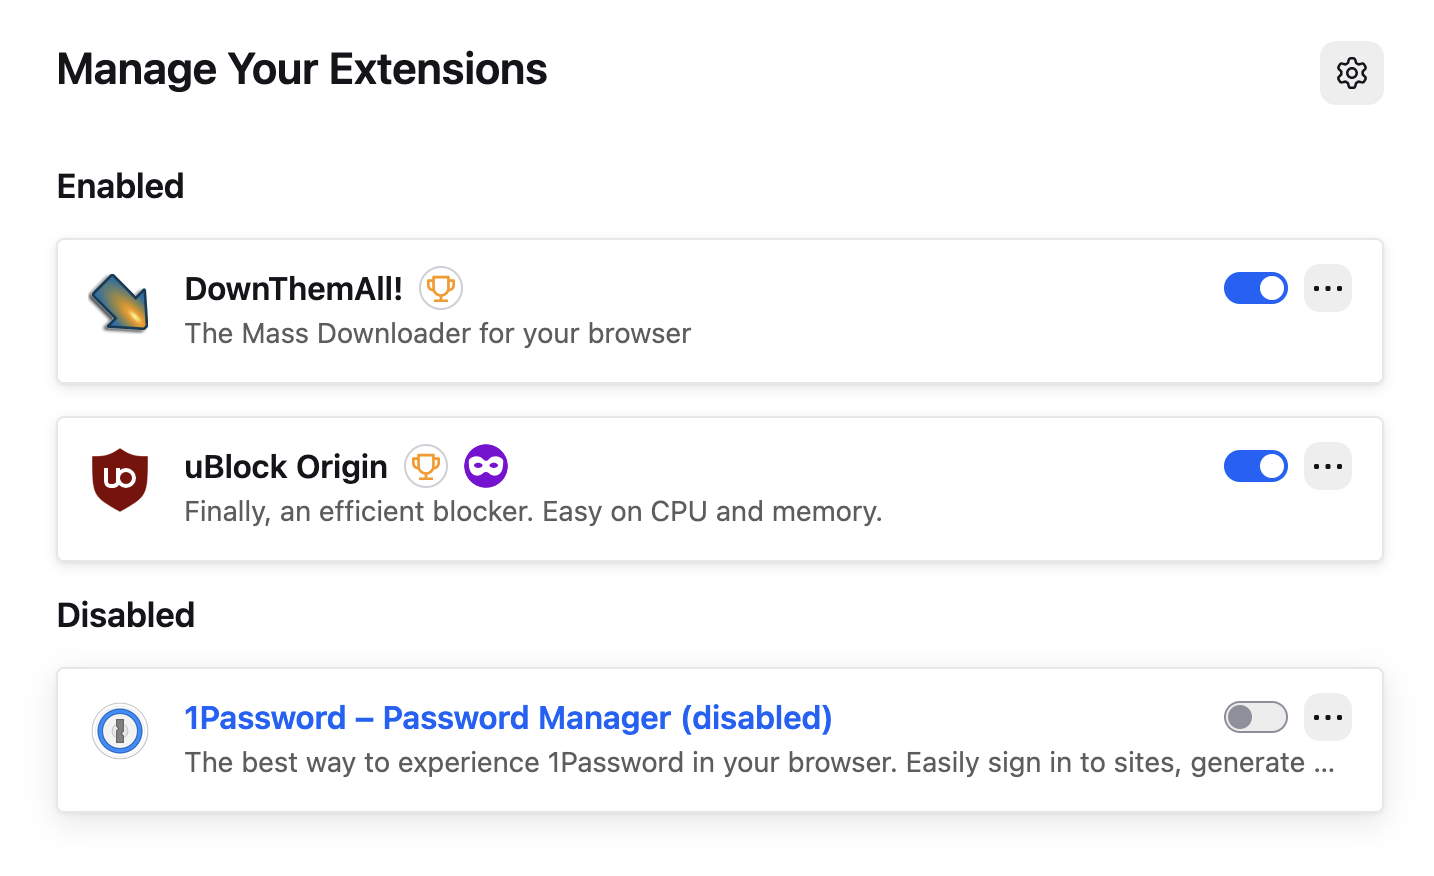Click the DownThemAll! arrow icon
1434x876 pixels.
click(x=119, y=303)
